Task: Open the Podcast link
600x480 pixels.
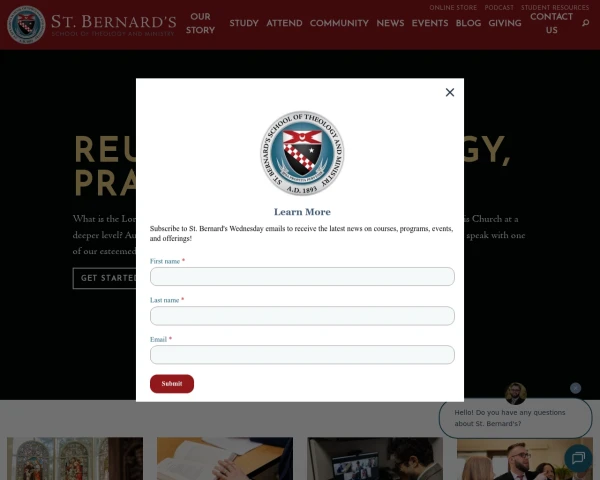Action: 499,8
